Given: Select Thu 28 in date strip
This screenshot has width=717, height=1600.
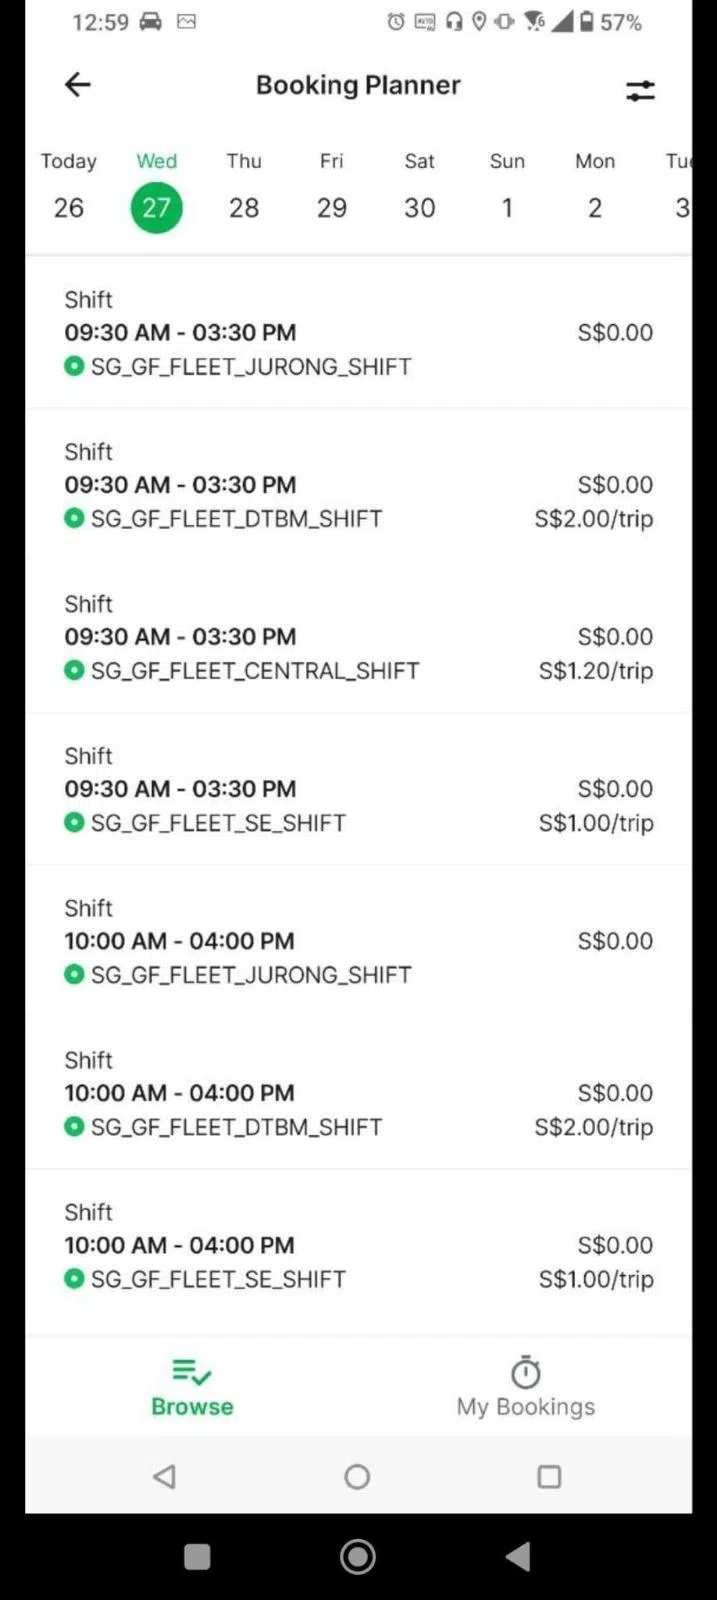Looking at the screenshot, I should click(x=244, y=188).
